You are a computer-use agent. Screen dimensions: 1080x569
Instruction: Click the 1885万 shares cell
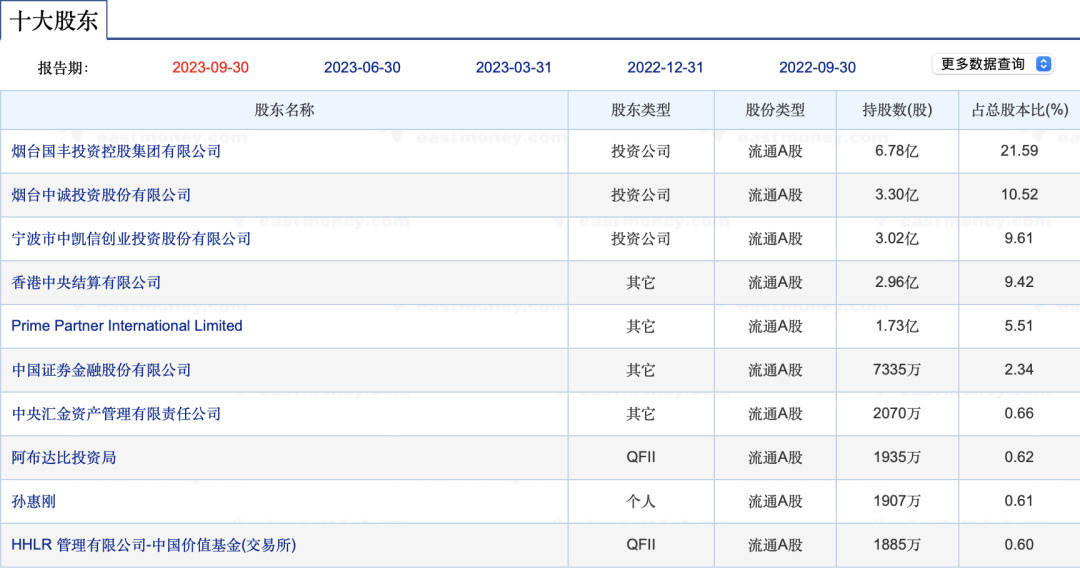pyautogui.click(x=897, y=545)
